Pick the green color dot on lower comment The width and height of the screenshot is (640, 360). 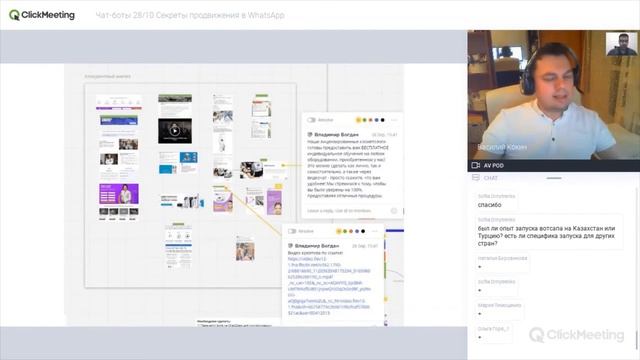tap(344, 231)
